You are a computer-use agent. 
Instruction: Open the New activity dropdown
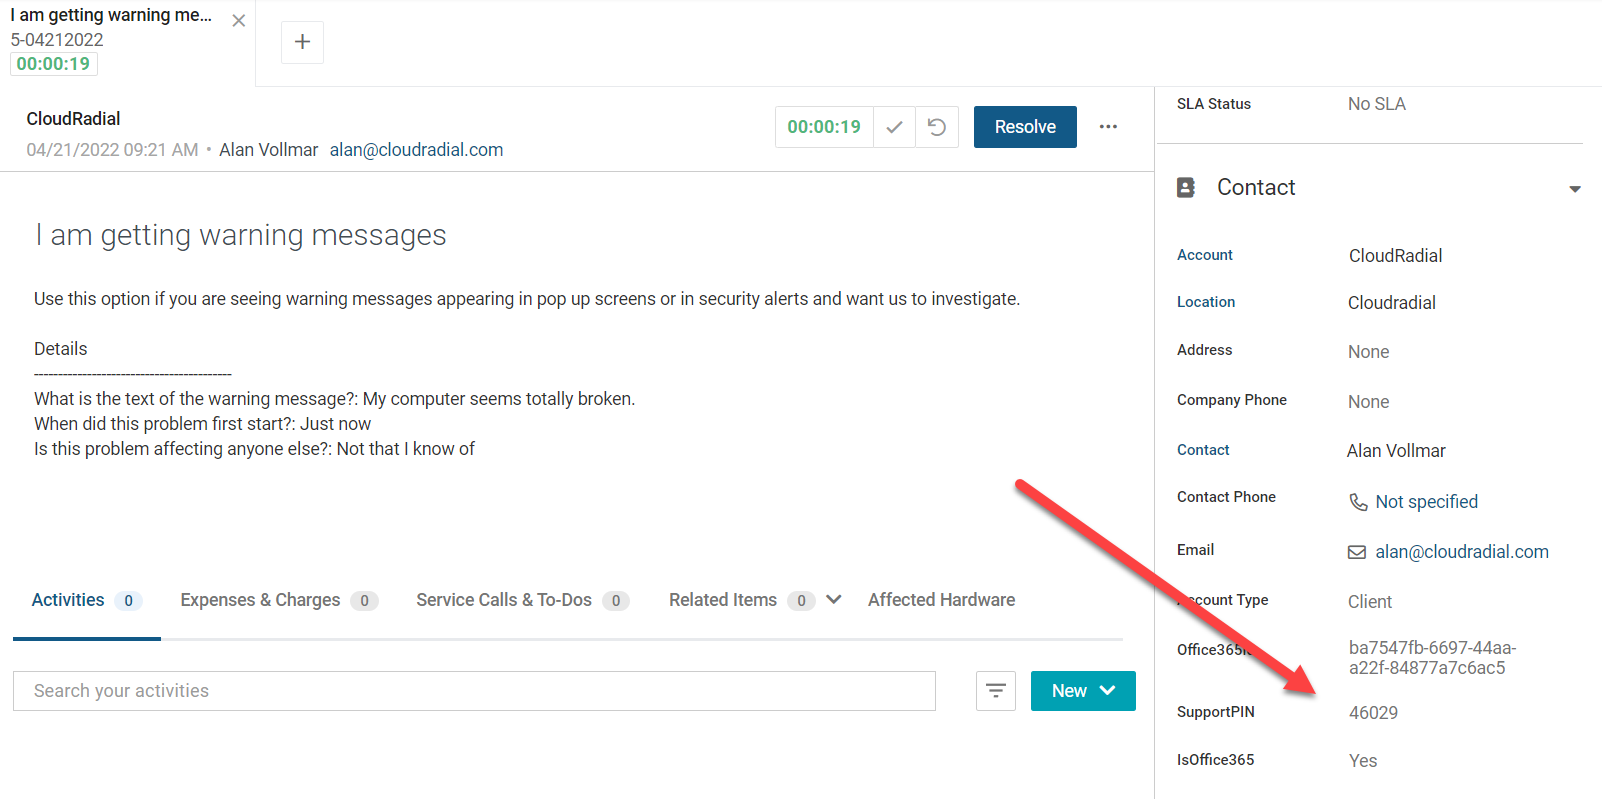(1083, 691)
